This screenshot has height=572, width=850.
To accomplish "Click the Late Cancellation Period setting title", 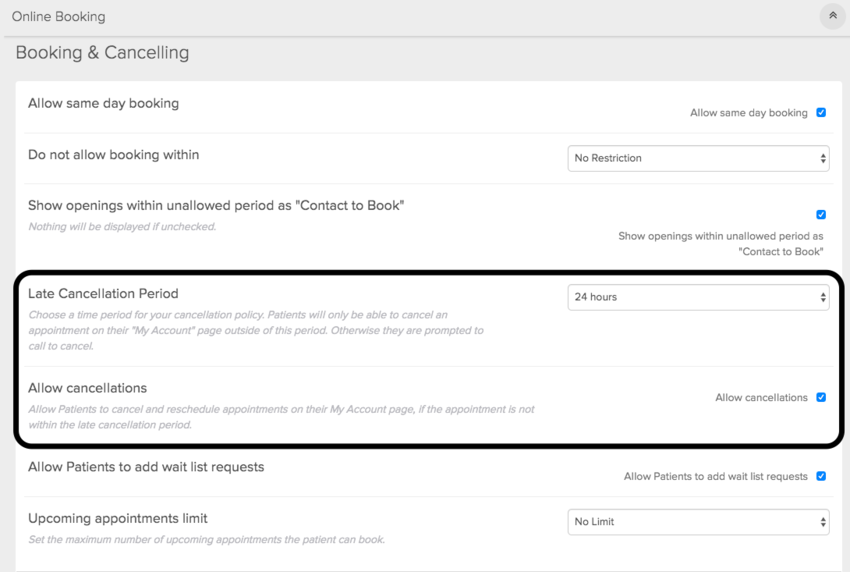I will pyautogui.click(x=103, y=294).
